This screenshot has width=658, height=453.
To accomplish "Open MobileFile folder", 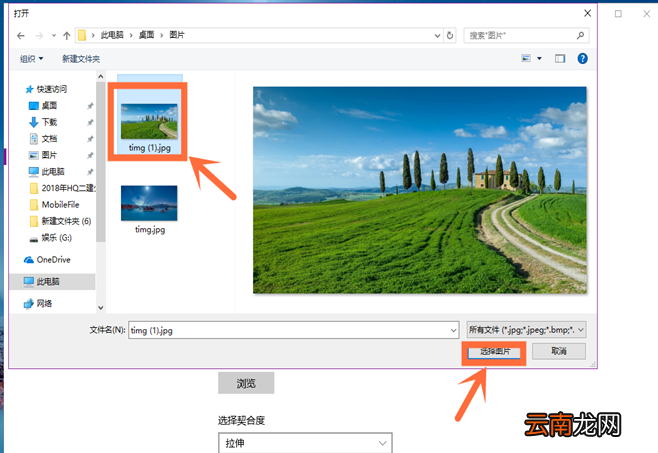I will click(x=55, y=204).
